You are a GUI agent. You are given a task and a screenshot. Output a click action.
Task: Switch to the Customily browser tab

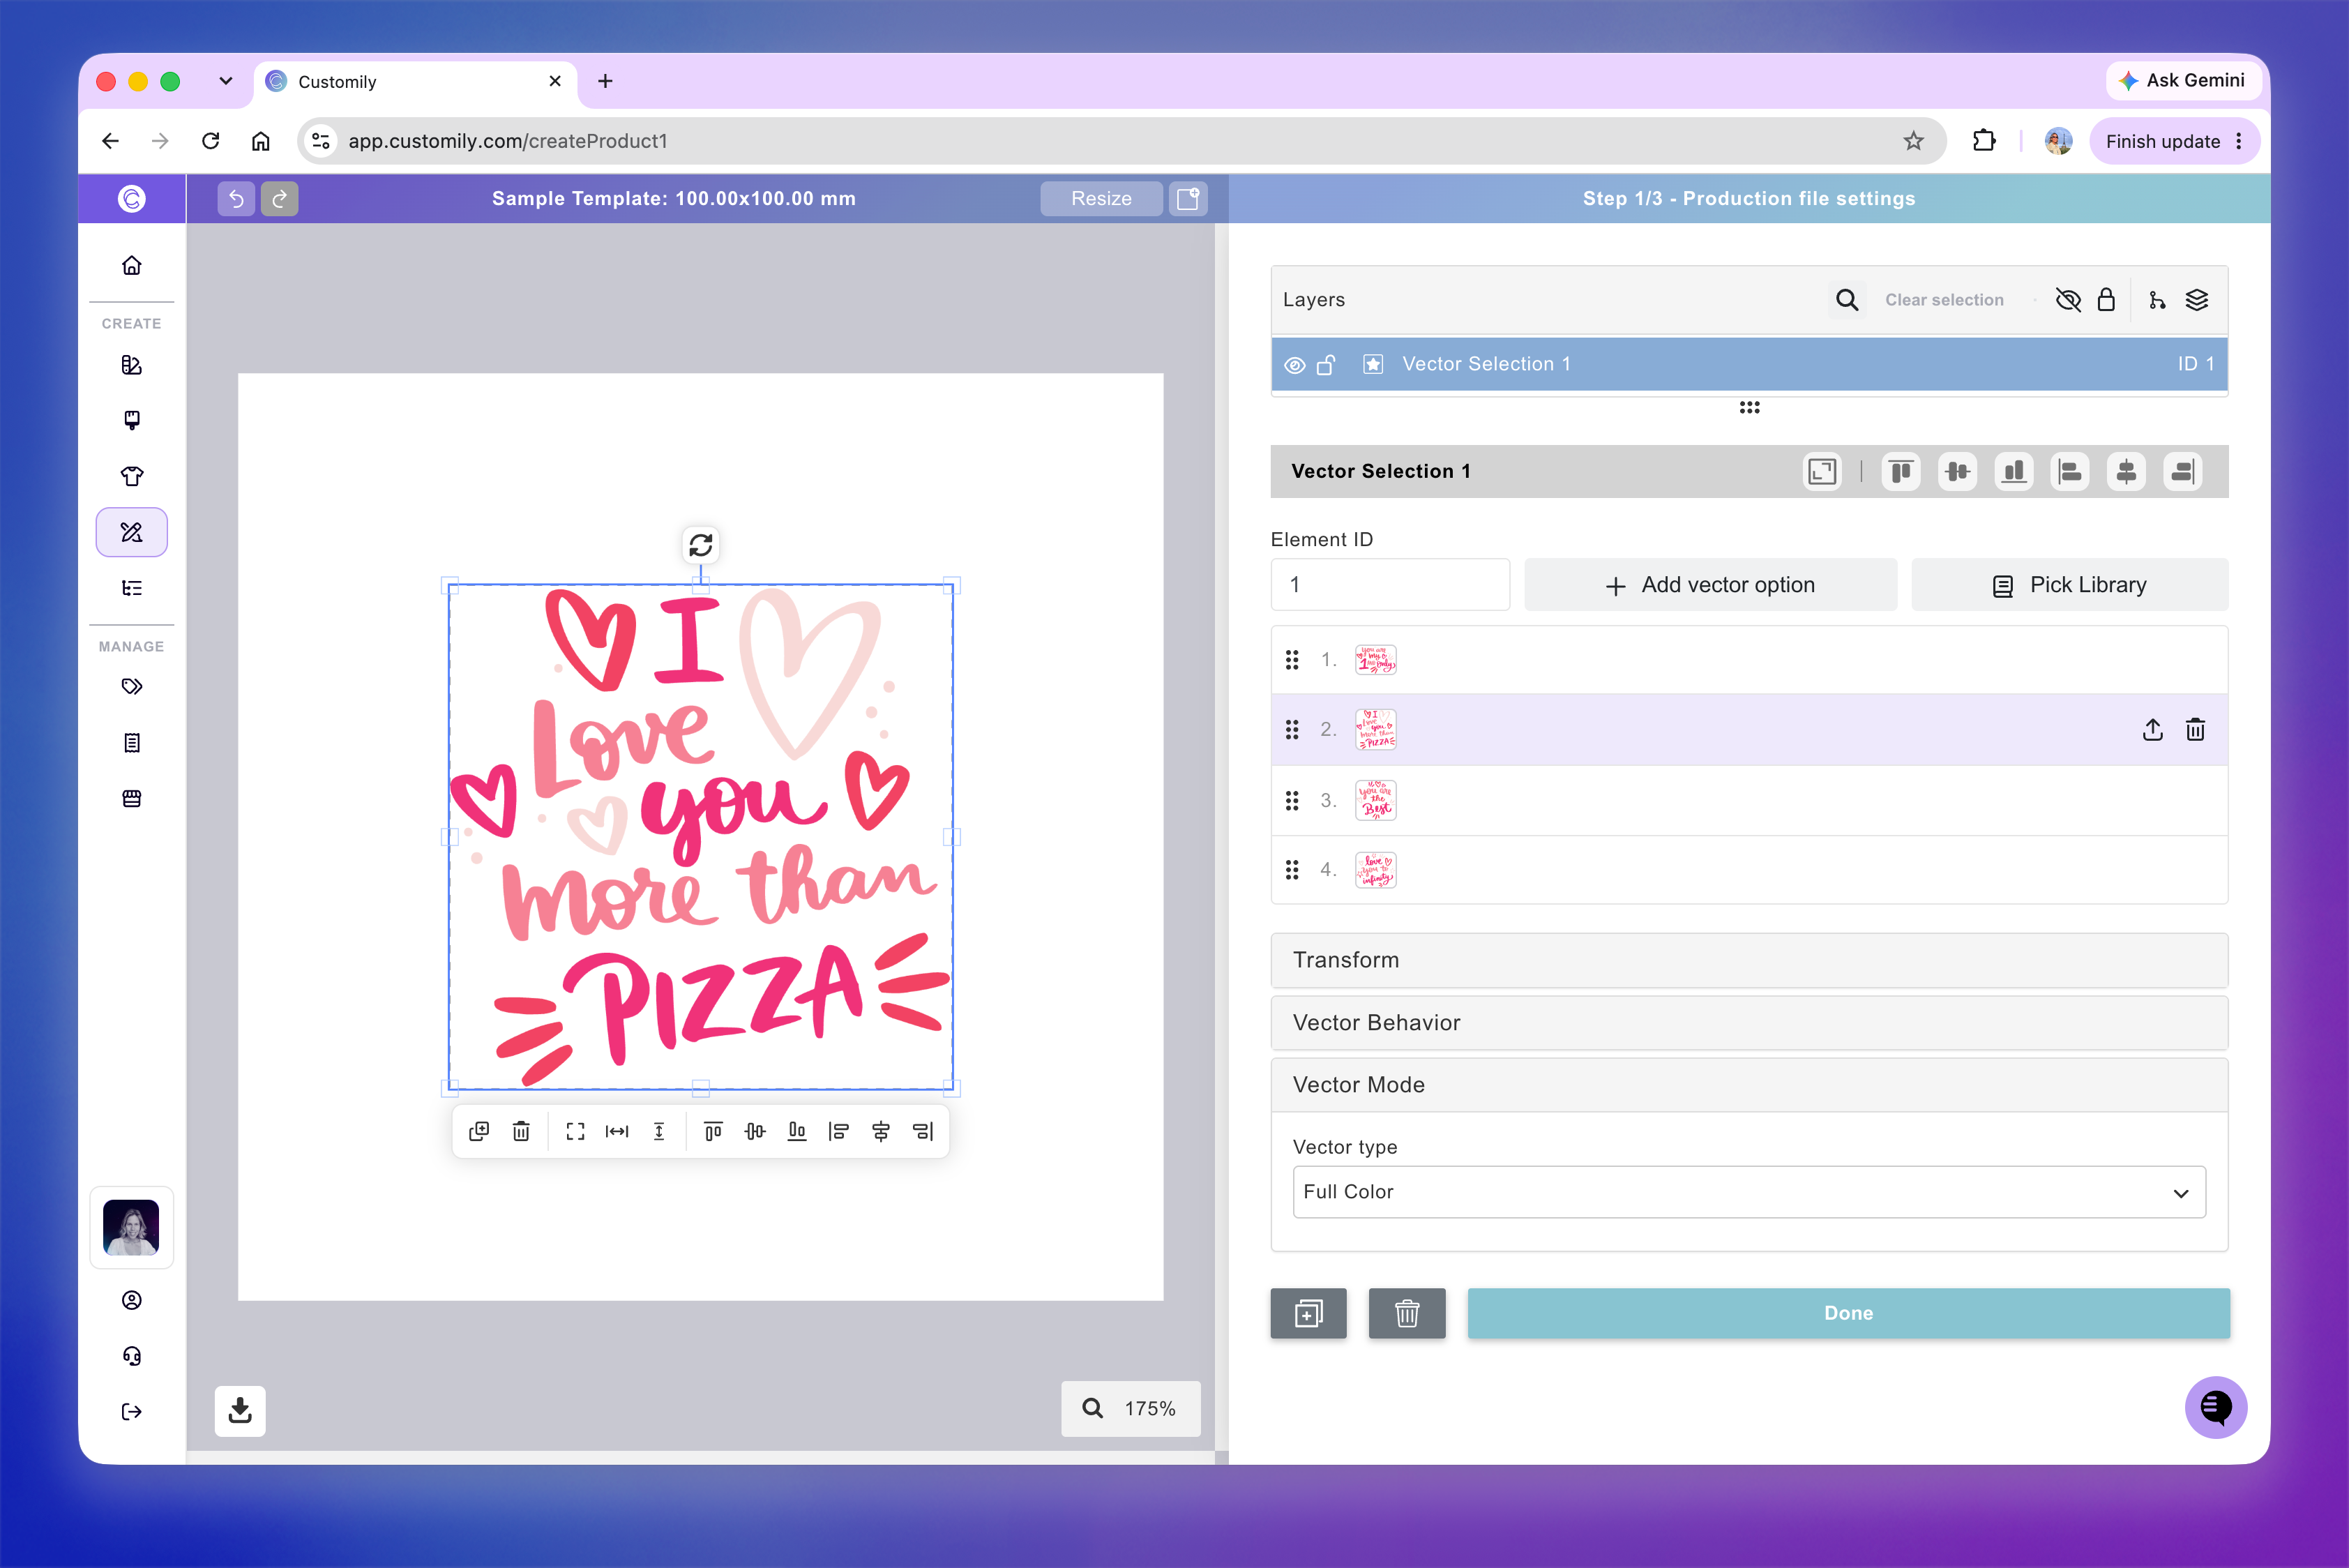(x=416, y=82)
